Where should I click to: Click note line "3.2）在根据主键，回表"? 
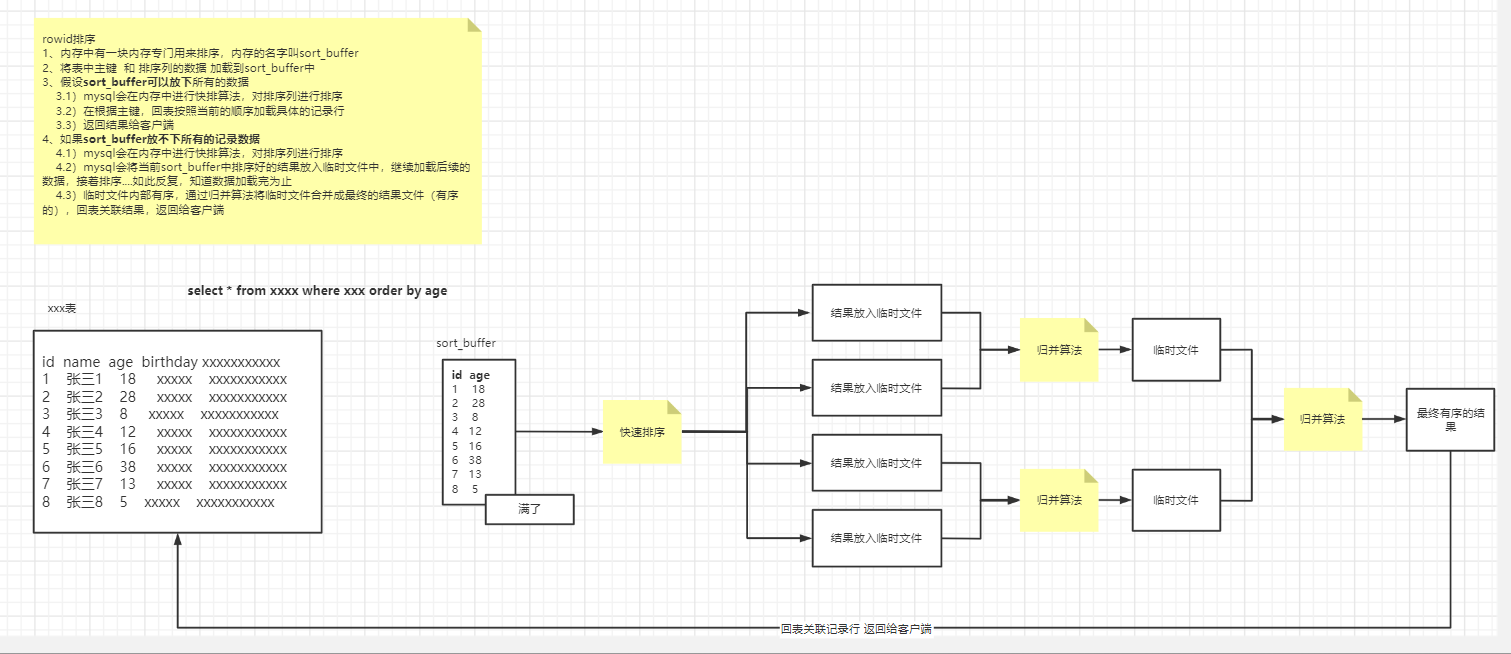tap(200, 111)
